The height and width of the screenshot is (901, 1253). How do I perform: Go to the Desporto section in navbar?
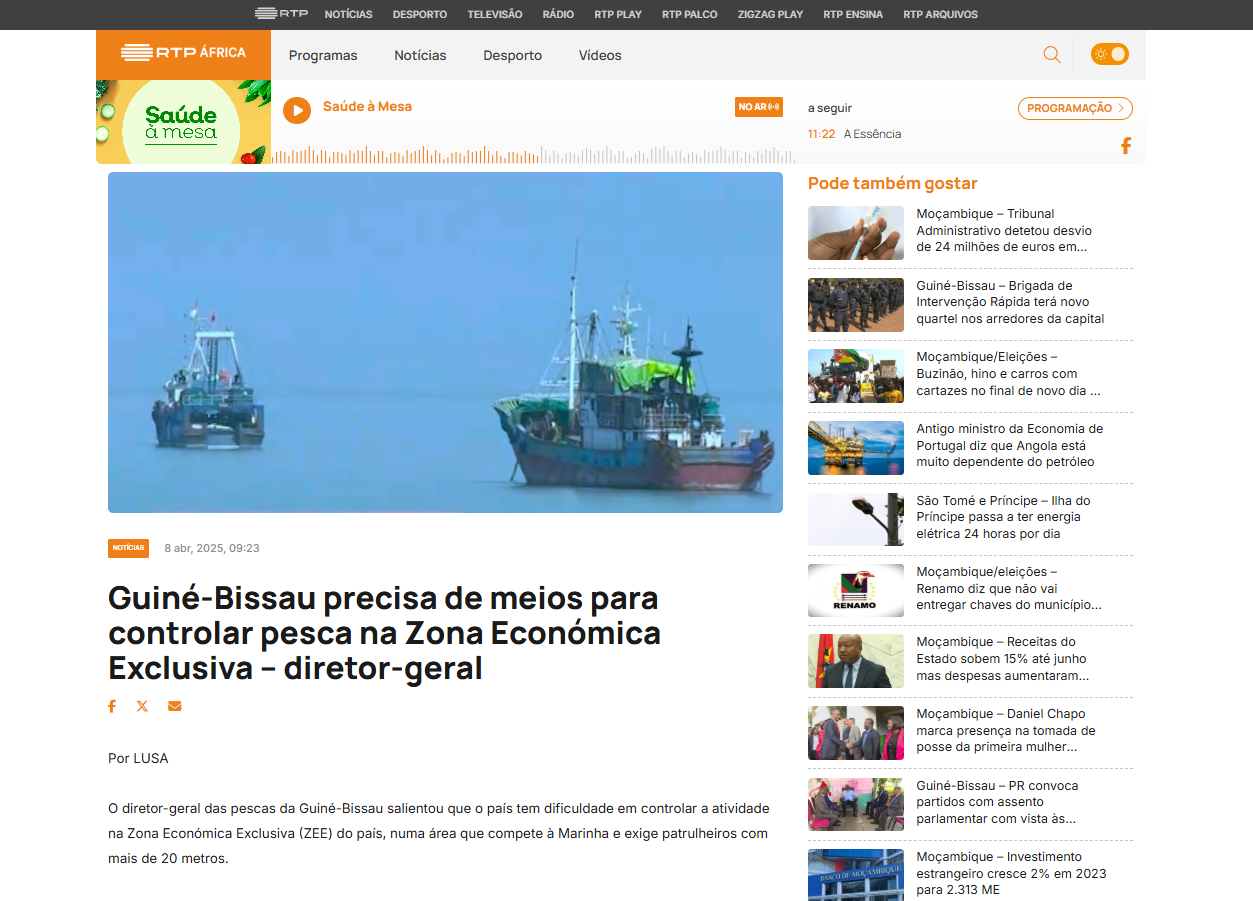pos(512,56)
